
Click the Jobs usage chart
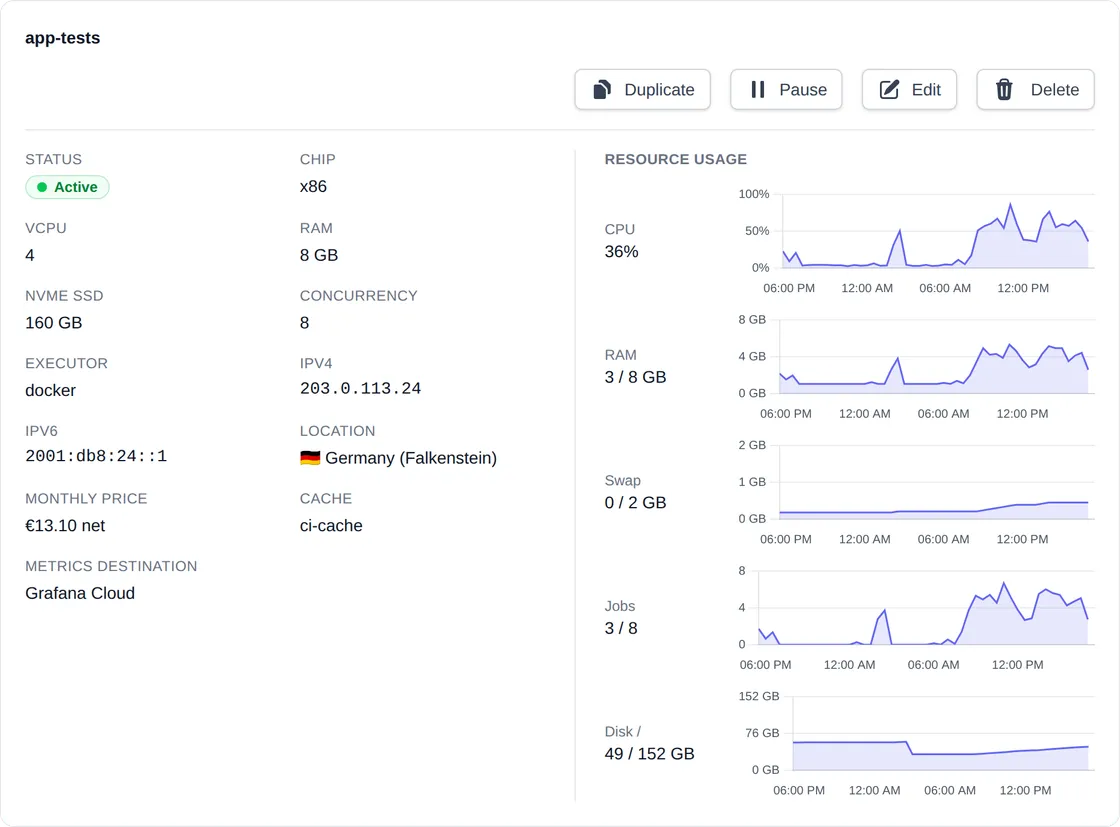pyautogui.click(x=914, y=618)
